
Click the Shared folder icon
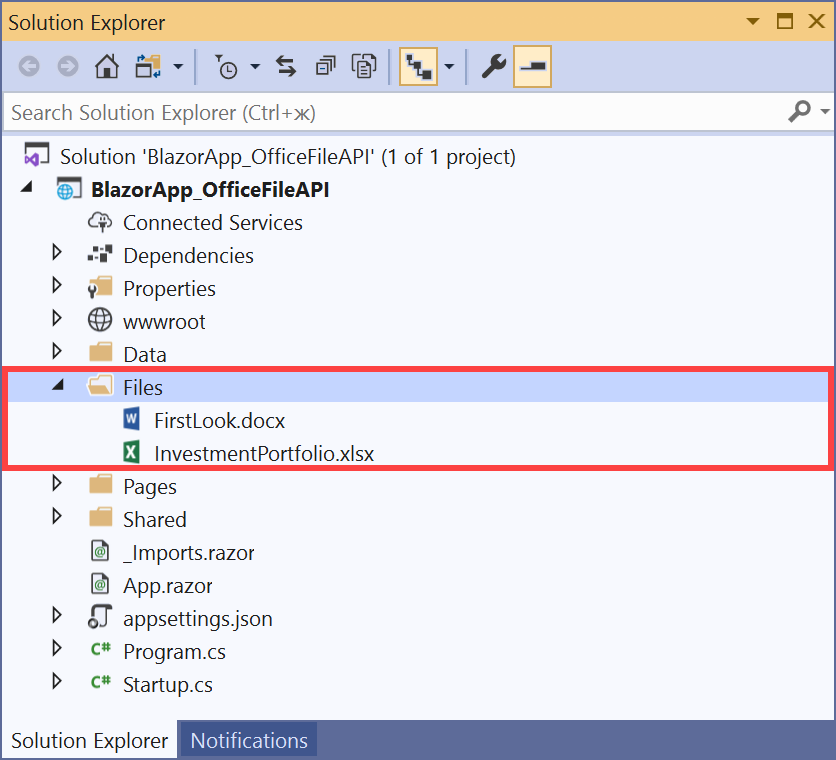click(100, 517)
